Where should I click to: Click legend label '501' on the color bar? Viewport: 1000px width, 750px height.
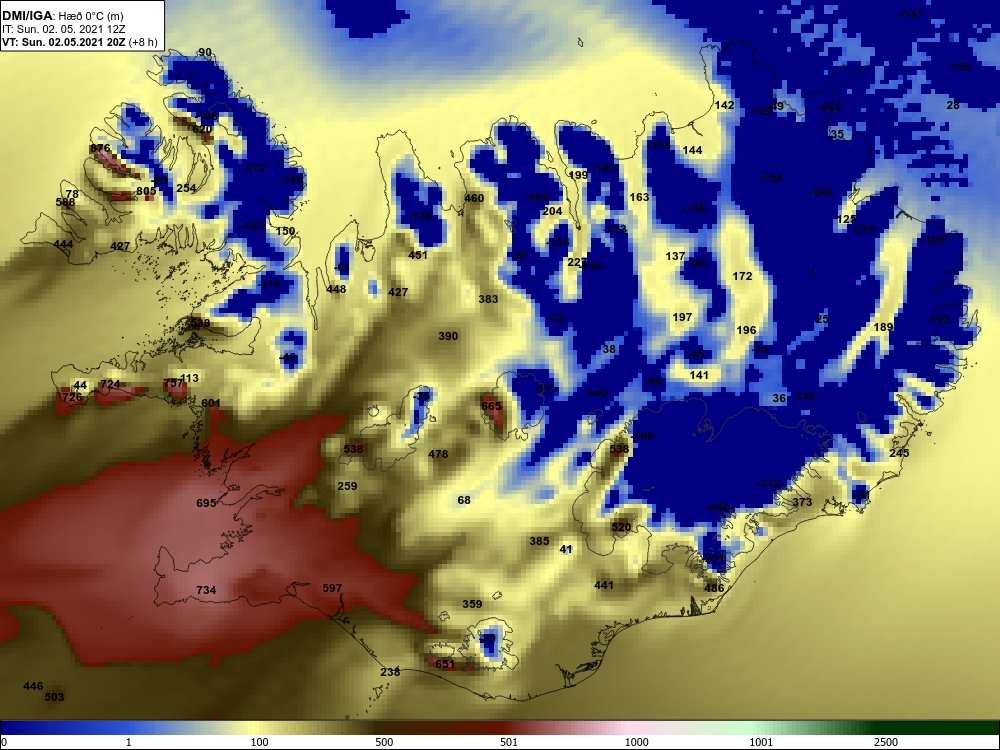[509, 742]
